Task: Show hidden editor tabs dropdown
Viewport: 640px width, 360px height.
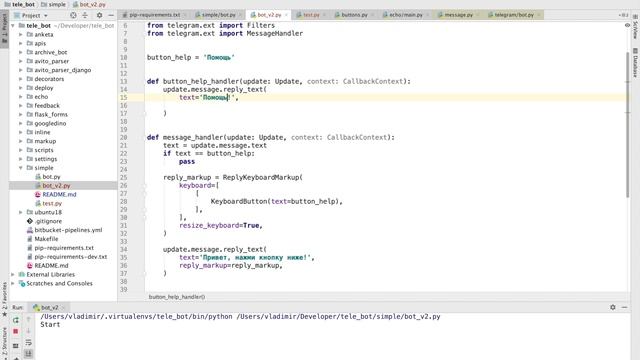Action: tap(623, 15)
